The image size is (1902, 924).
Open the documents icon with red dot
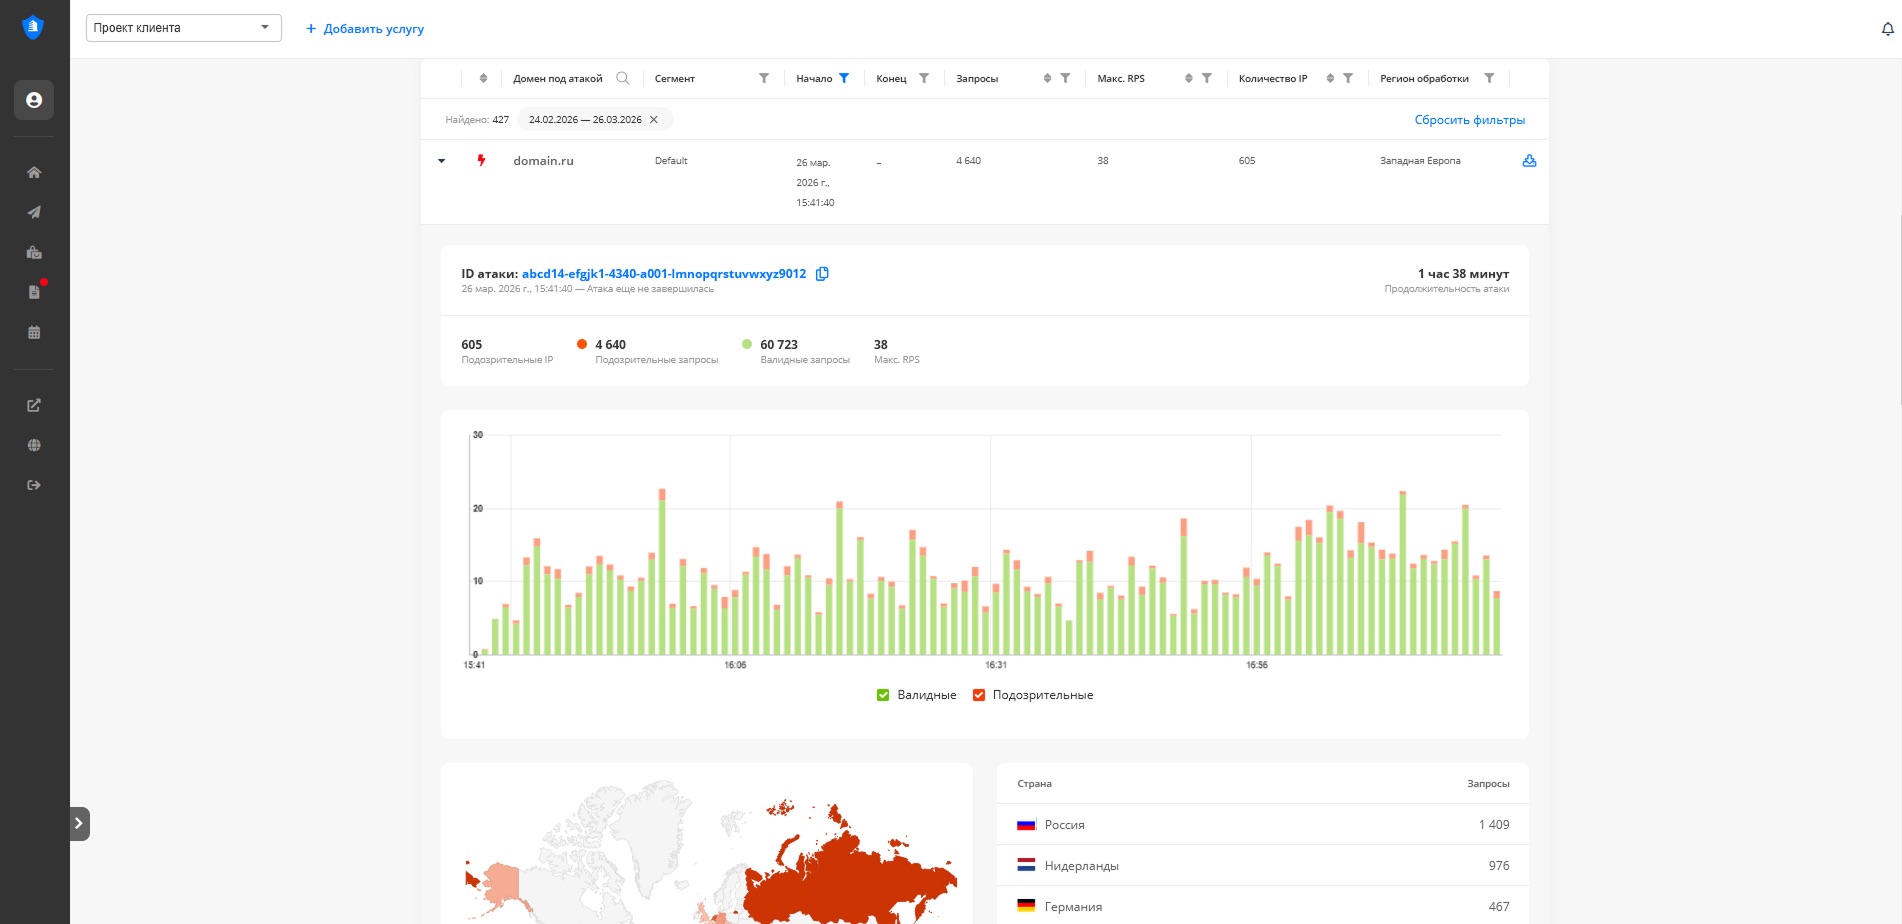(x=34, y=292)
